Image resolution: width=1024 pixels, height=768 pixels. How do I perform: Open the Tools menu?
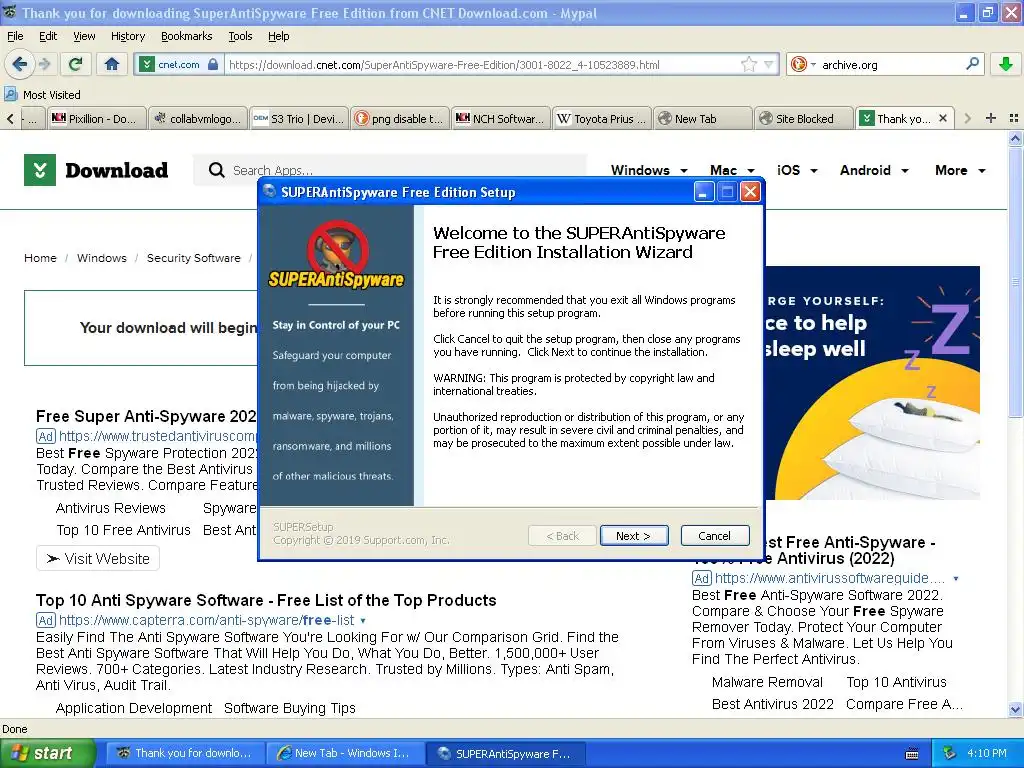coord(240,36)
